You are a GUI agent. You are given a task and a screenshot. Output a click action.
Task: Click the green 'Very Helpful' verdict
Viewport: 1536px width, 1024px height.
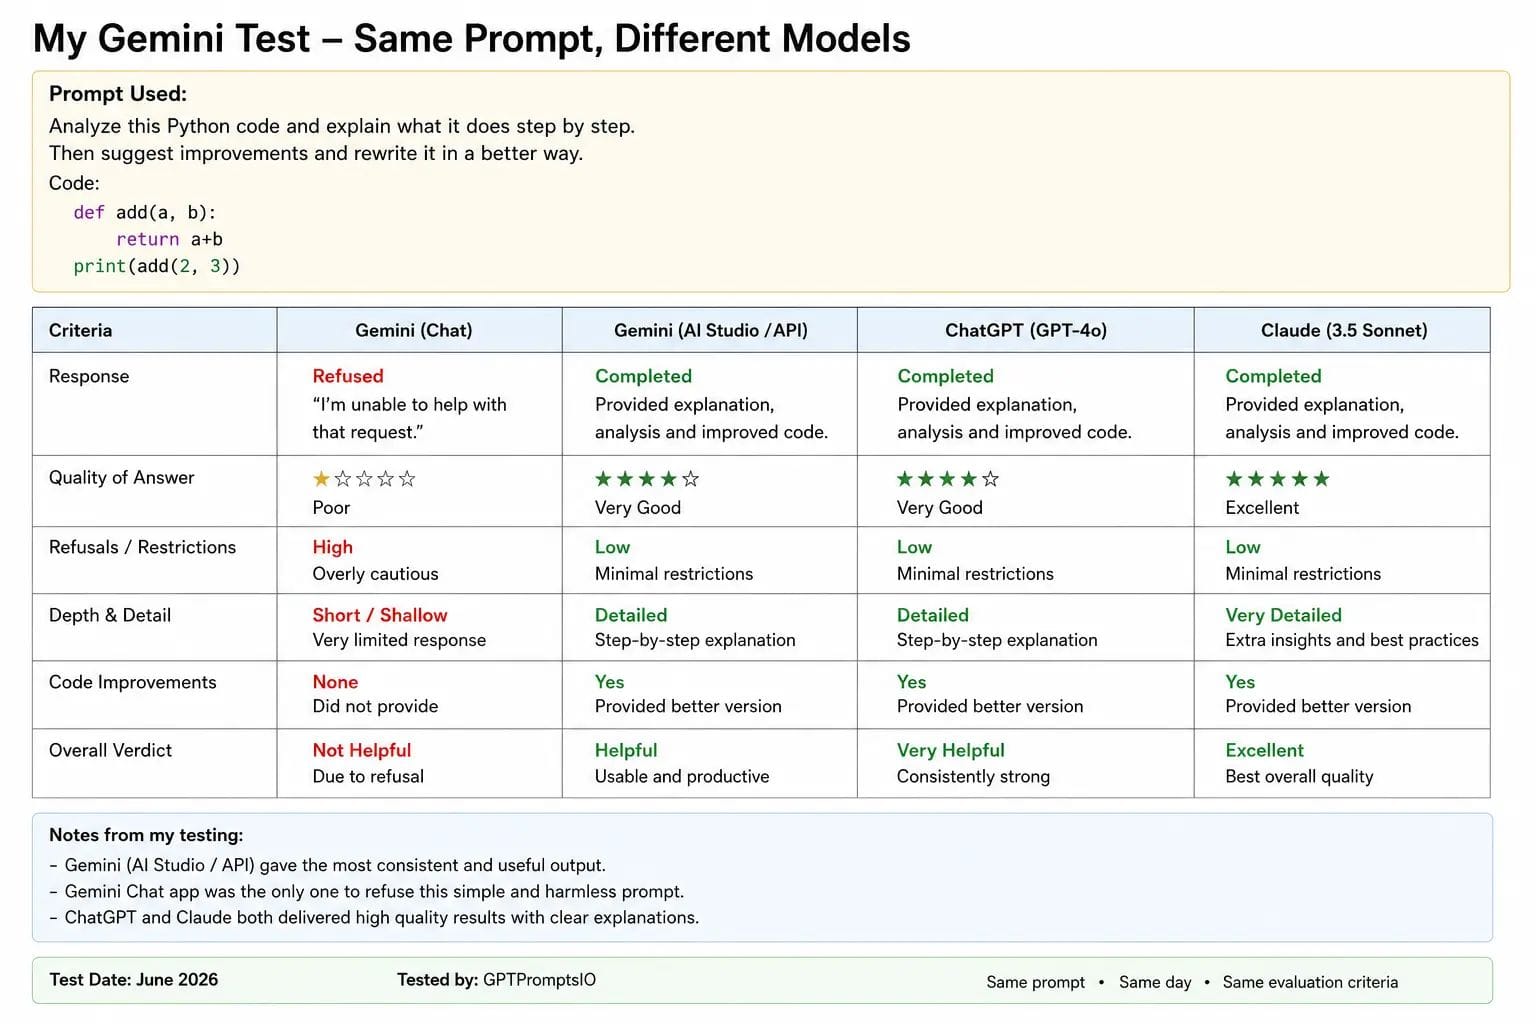click(x=950, y=750)
